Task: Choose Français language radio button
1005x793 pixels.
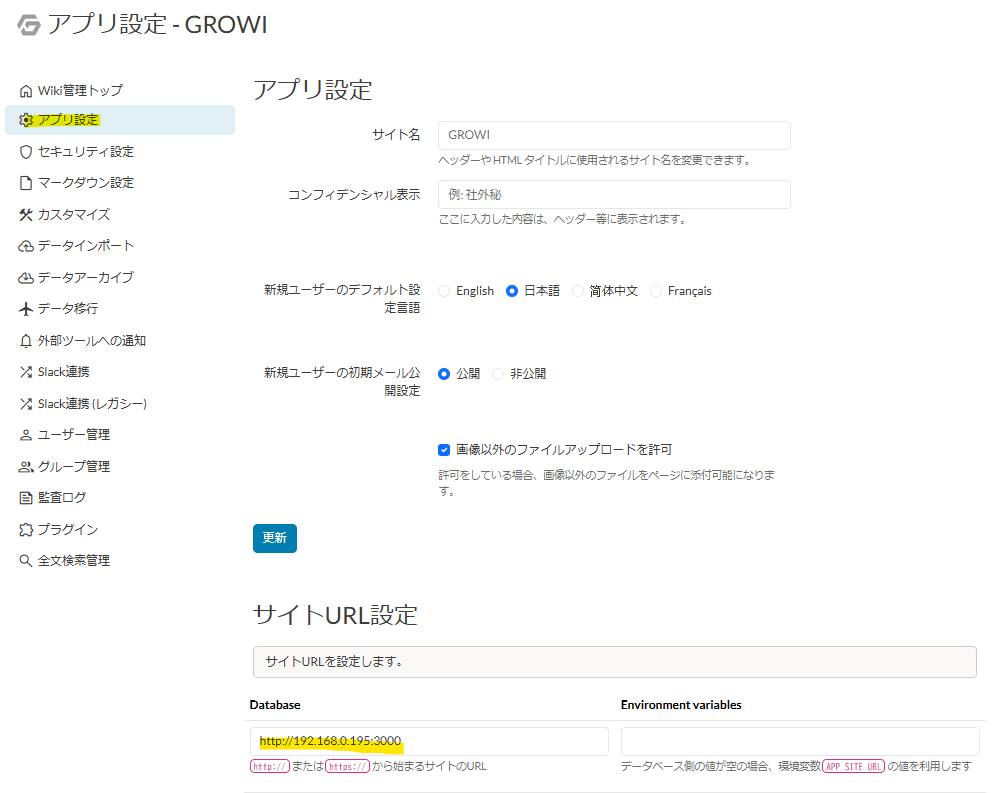Action: click(656, 292)
